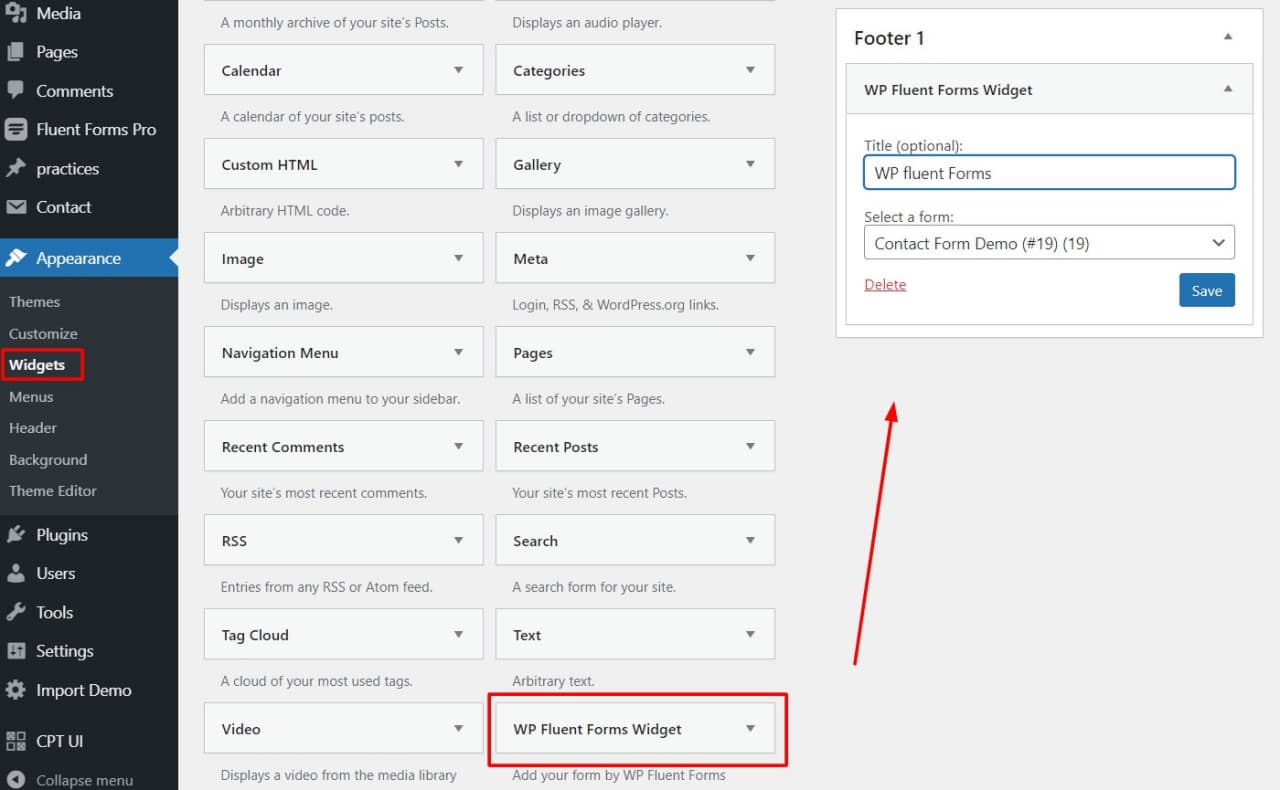Click the Title (optional) input field

pyautogui.click(x=1049, y=172)
